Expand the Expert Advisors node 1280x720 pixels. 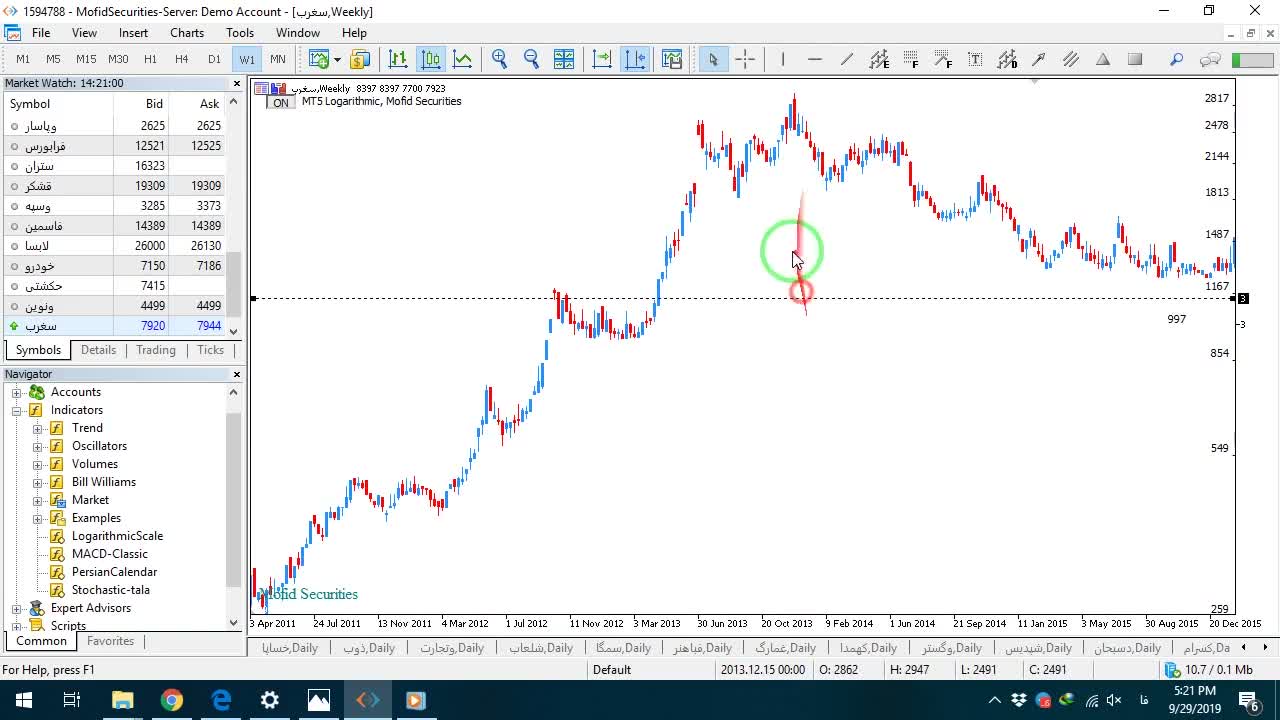pos(17,608)
